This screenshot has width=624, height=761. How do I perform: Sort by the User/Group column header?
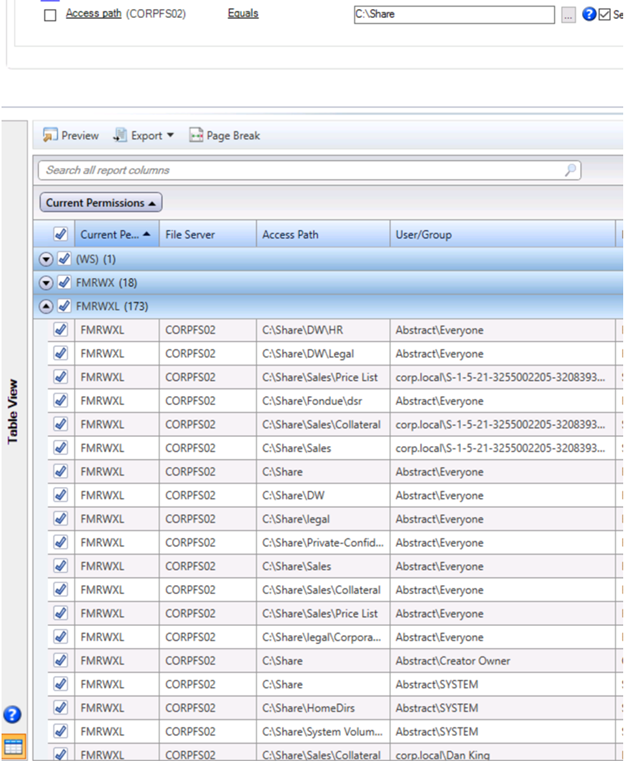click(423, 235)
